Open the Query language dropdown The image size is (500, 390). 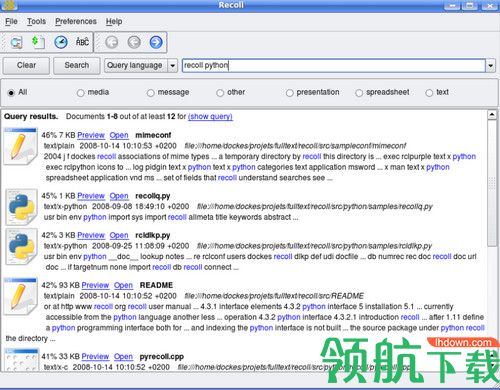[141, 65]
